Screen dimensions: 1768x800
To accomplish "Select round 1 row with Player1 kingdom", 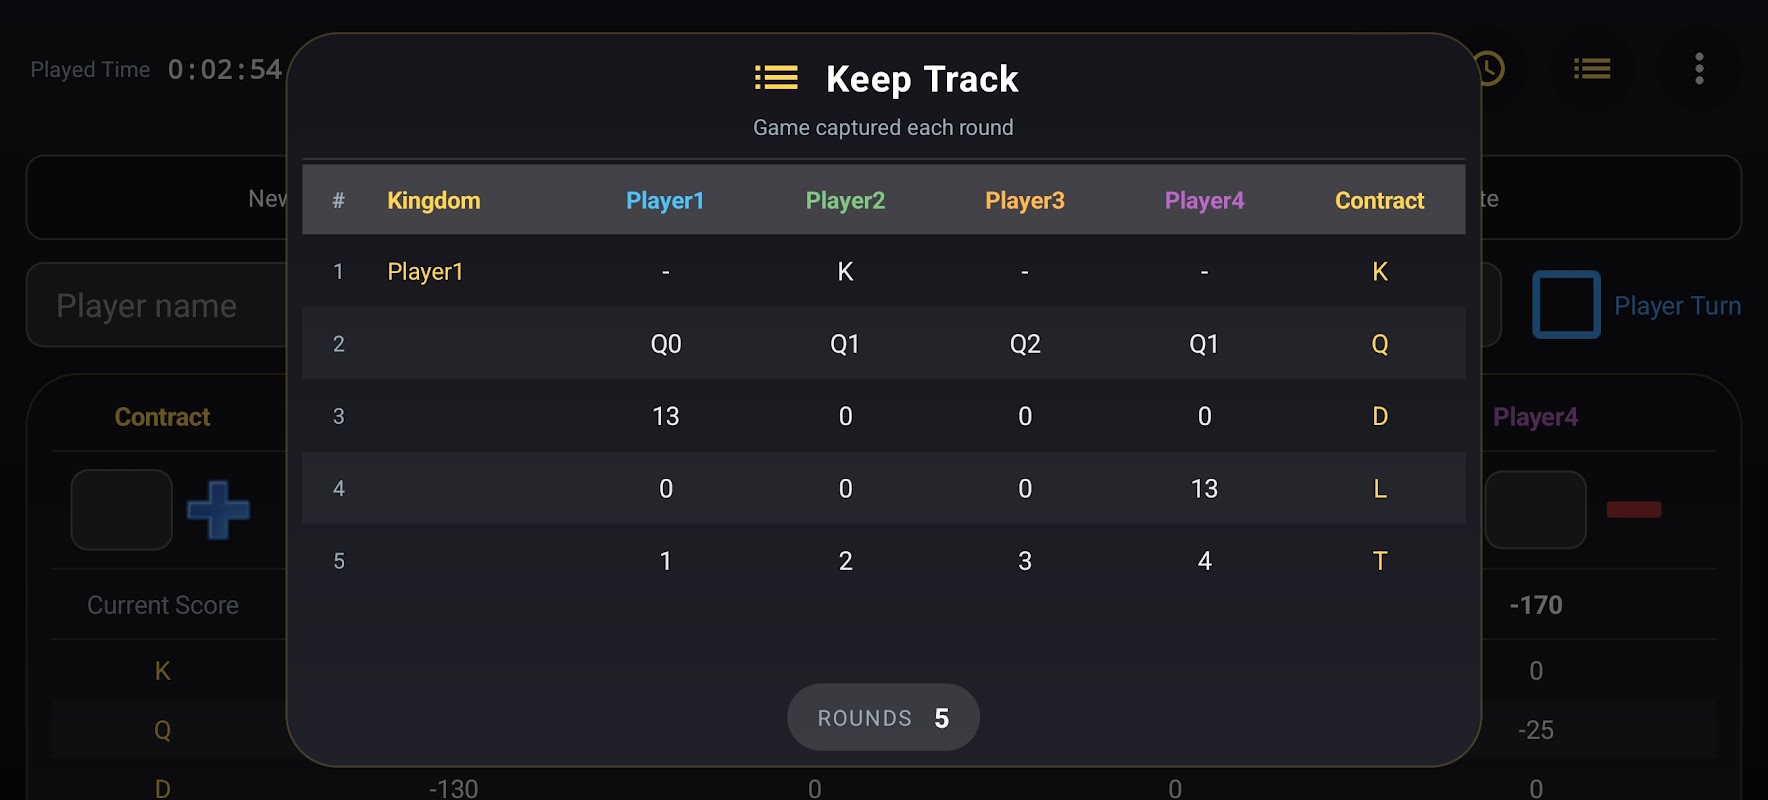I will (884, 271).
